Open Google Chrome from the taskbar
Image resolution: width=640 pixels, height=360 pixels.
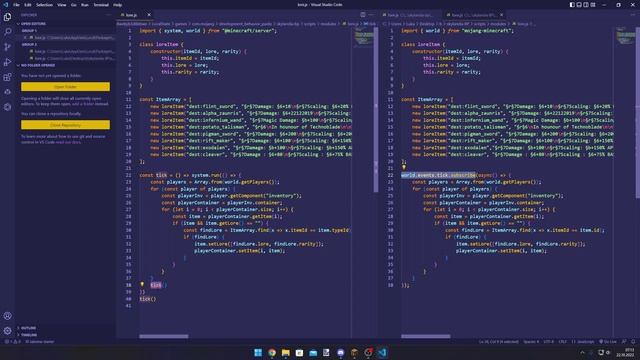[x=272, y=352]
